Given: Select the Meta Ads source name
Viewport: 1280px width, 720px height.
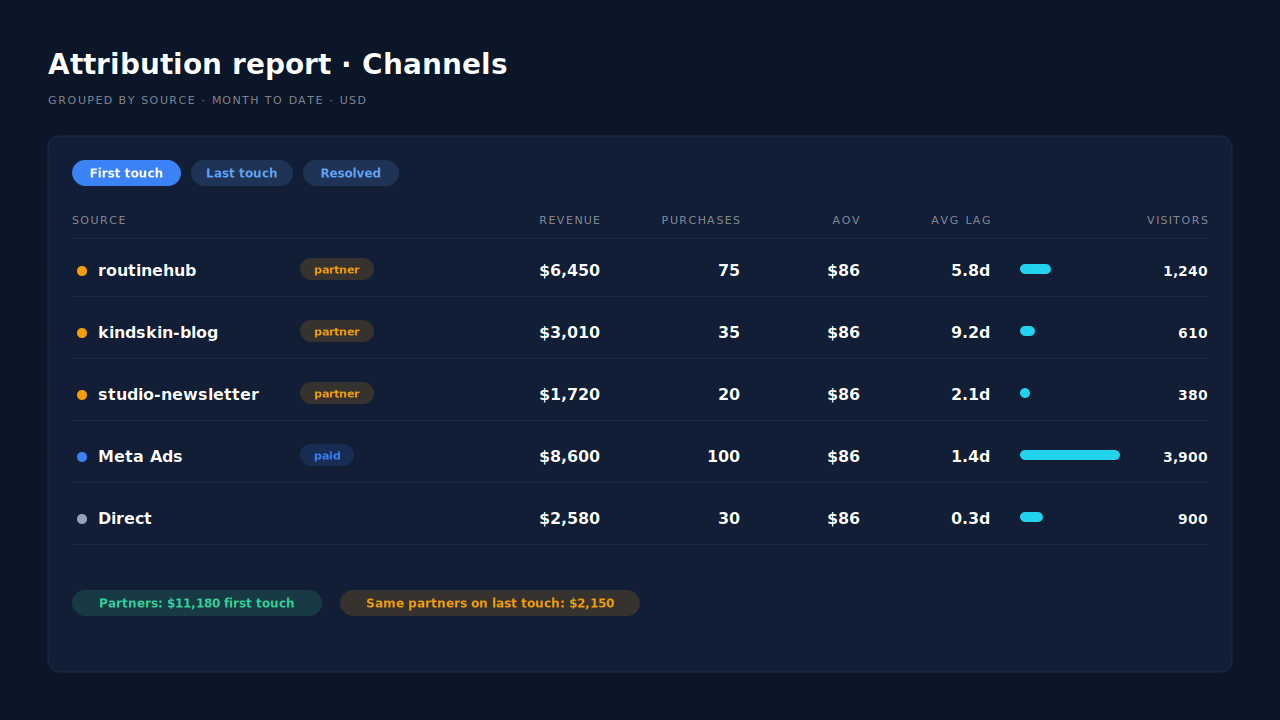Looking at the screenshot, I should click(140, 457).
